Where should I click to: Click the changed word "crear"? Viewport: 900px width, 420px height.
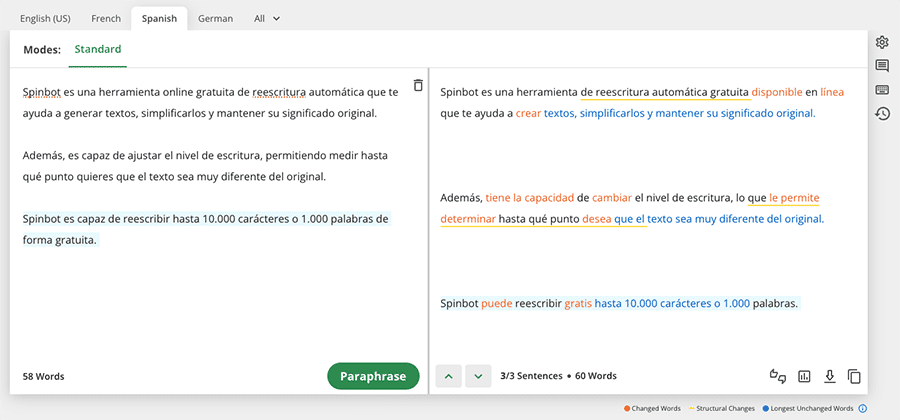click(528, 114)
